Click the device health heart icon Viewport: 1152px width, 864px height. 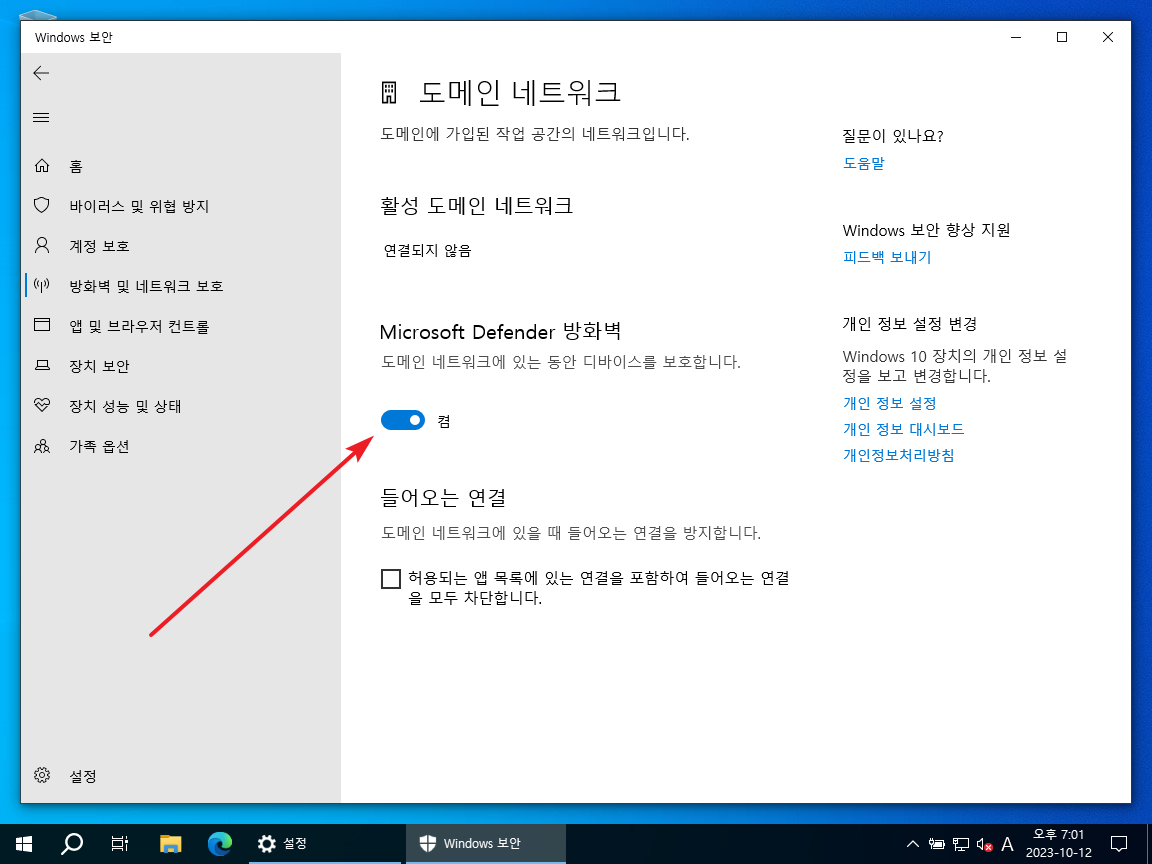coord(42,405)
